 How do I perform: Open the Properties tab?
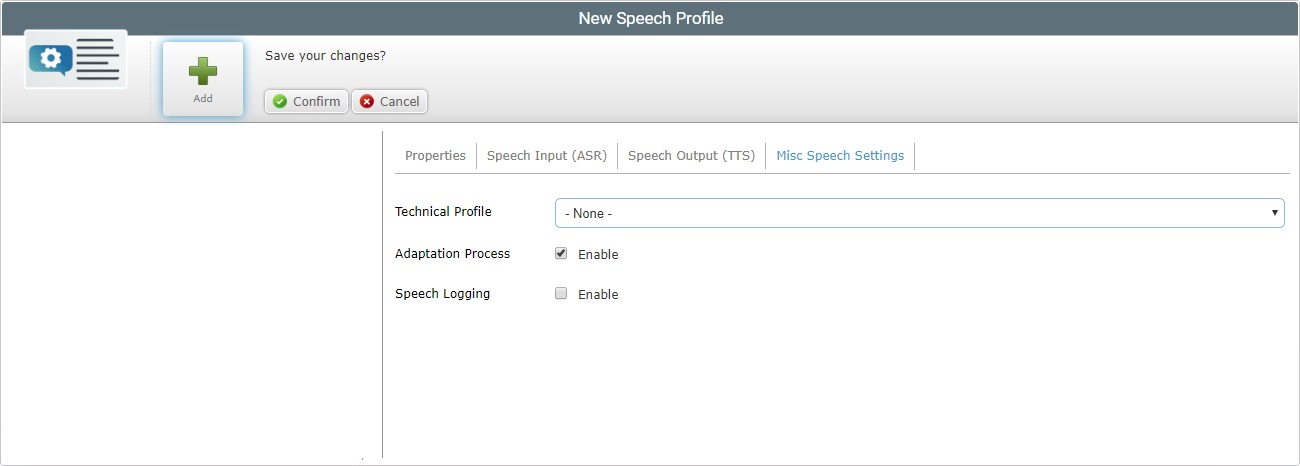point(435,156)
